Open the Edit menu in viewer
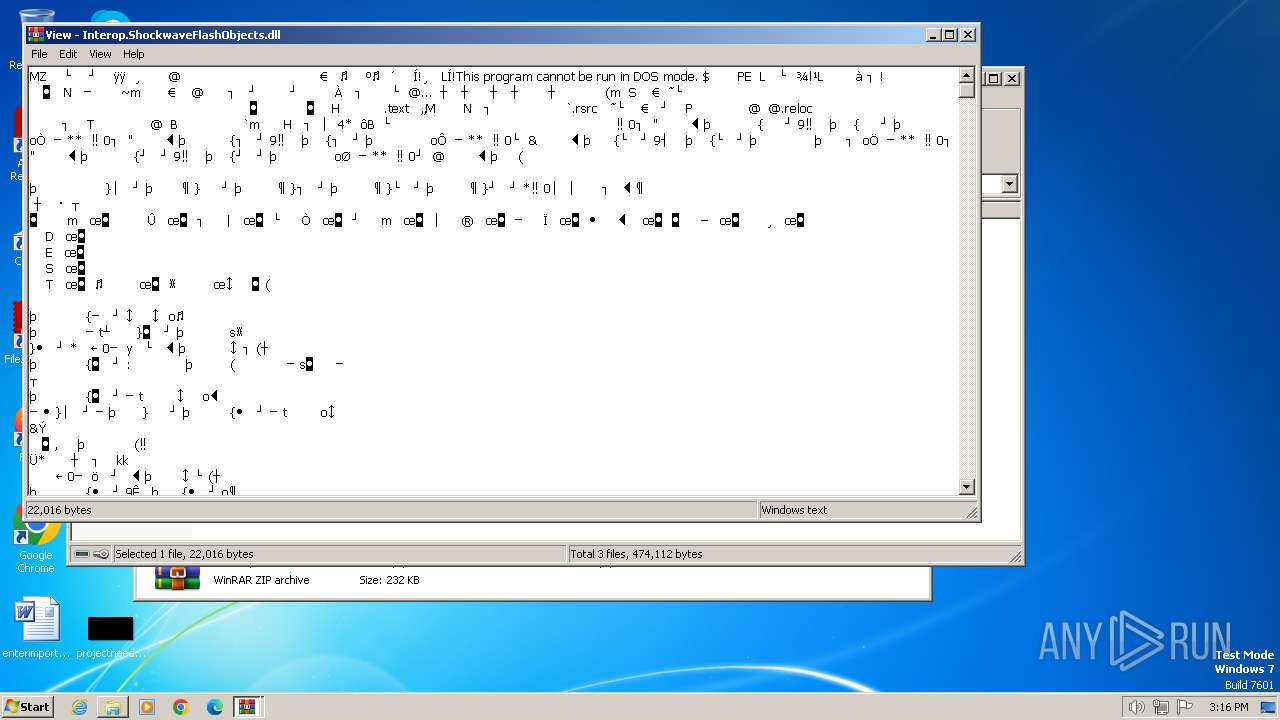 click(68, 54)
